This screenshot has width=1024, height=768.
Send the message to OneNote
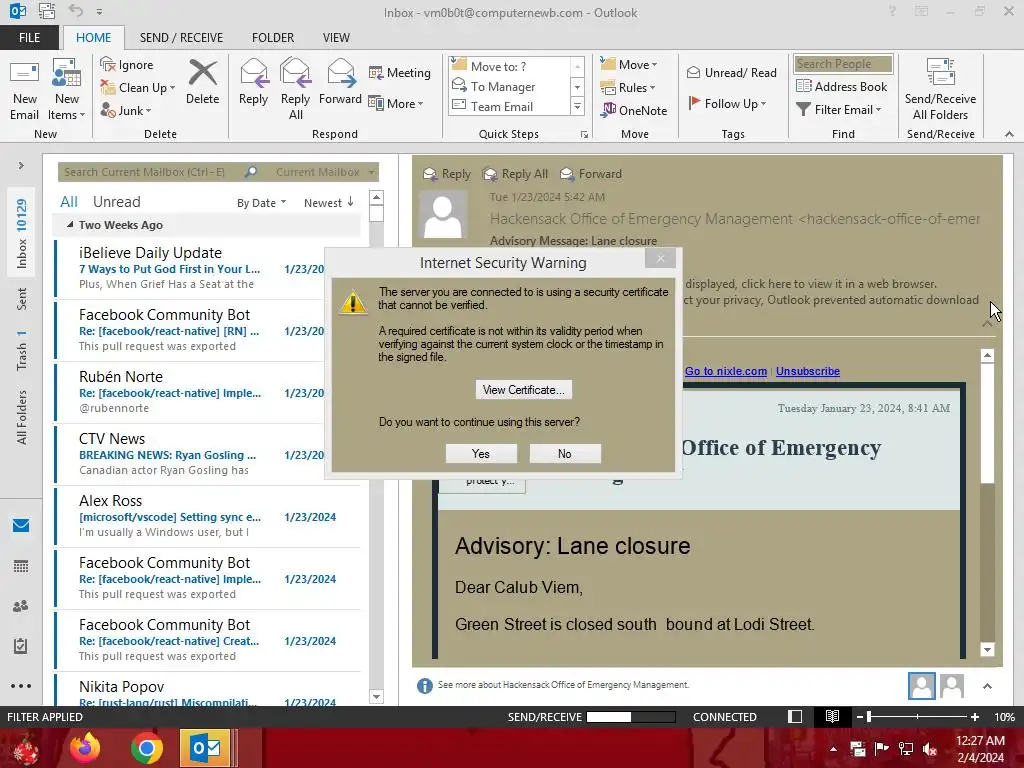point(634,110)
